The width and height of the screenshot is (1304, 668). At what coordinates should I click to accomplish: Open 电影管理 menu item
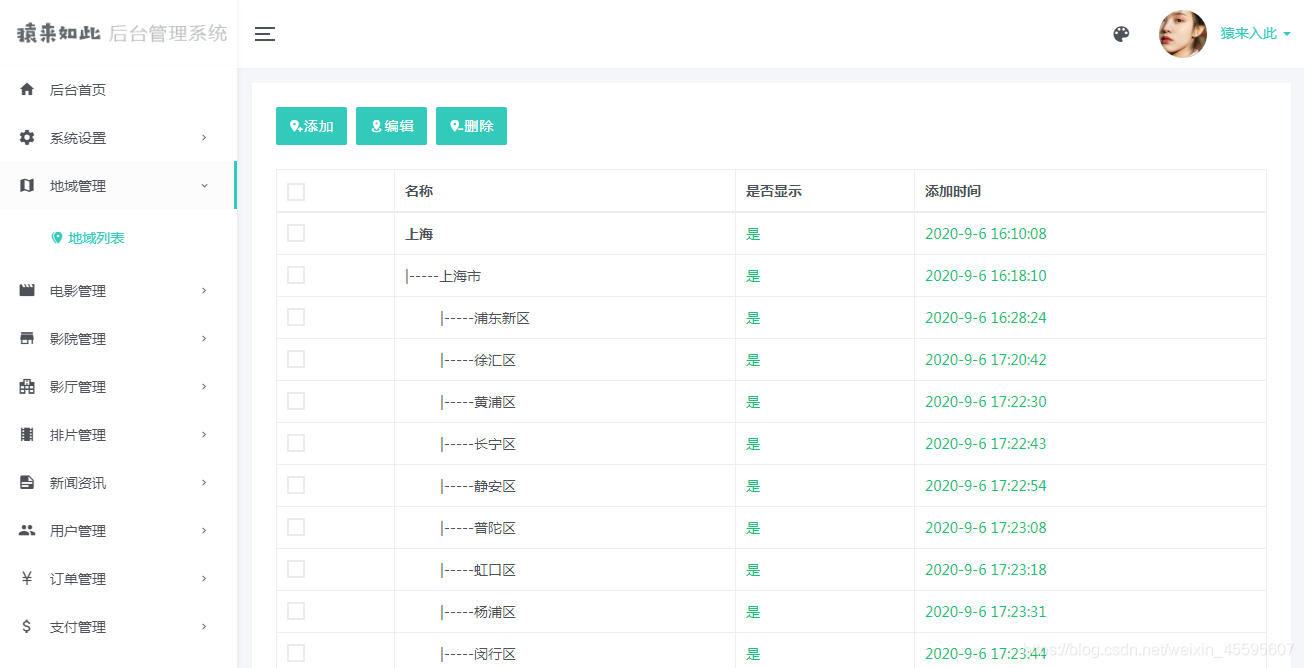click(118, 291)
